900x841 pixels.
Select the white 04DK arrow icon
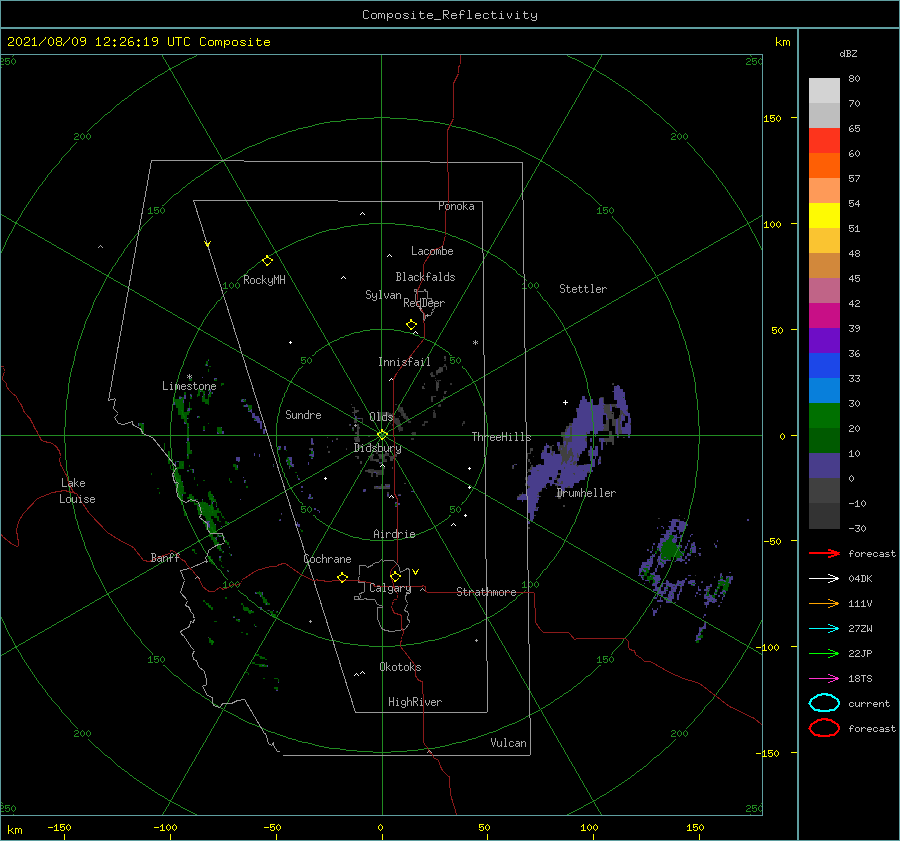pos(824,579)
